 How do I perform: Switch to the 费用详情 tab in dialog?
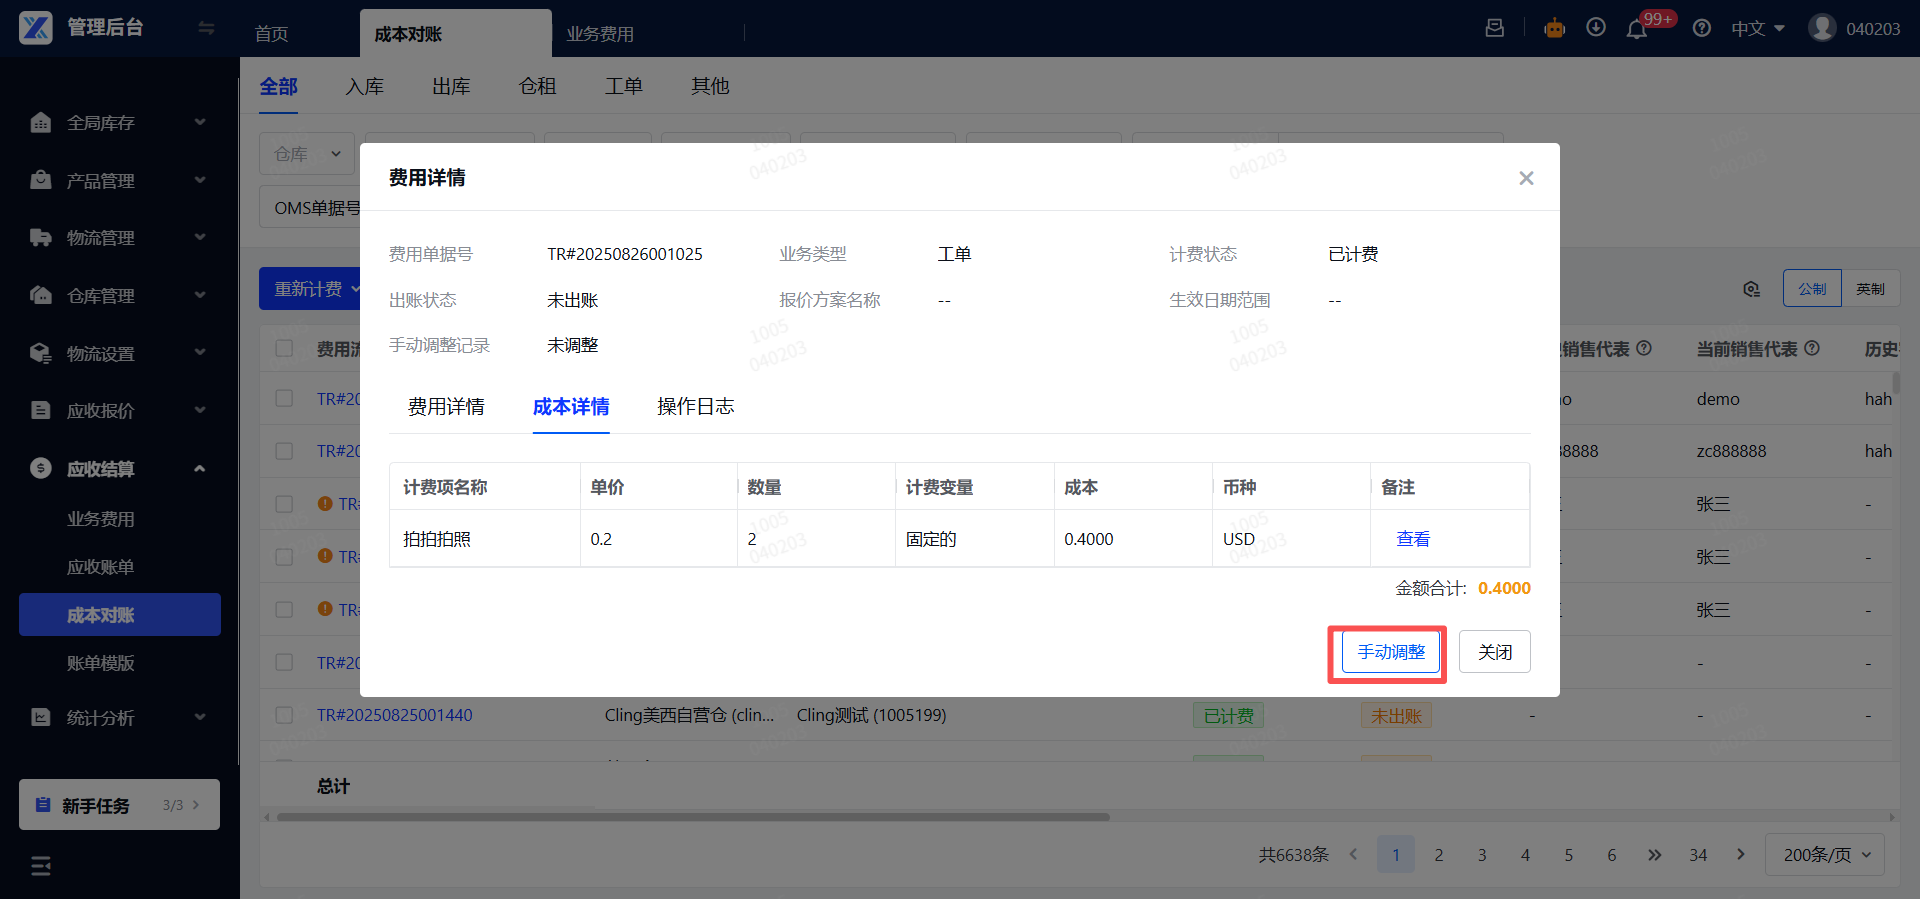click(446, 406)
